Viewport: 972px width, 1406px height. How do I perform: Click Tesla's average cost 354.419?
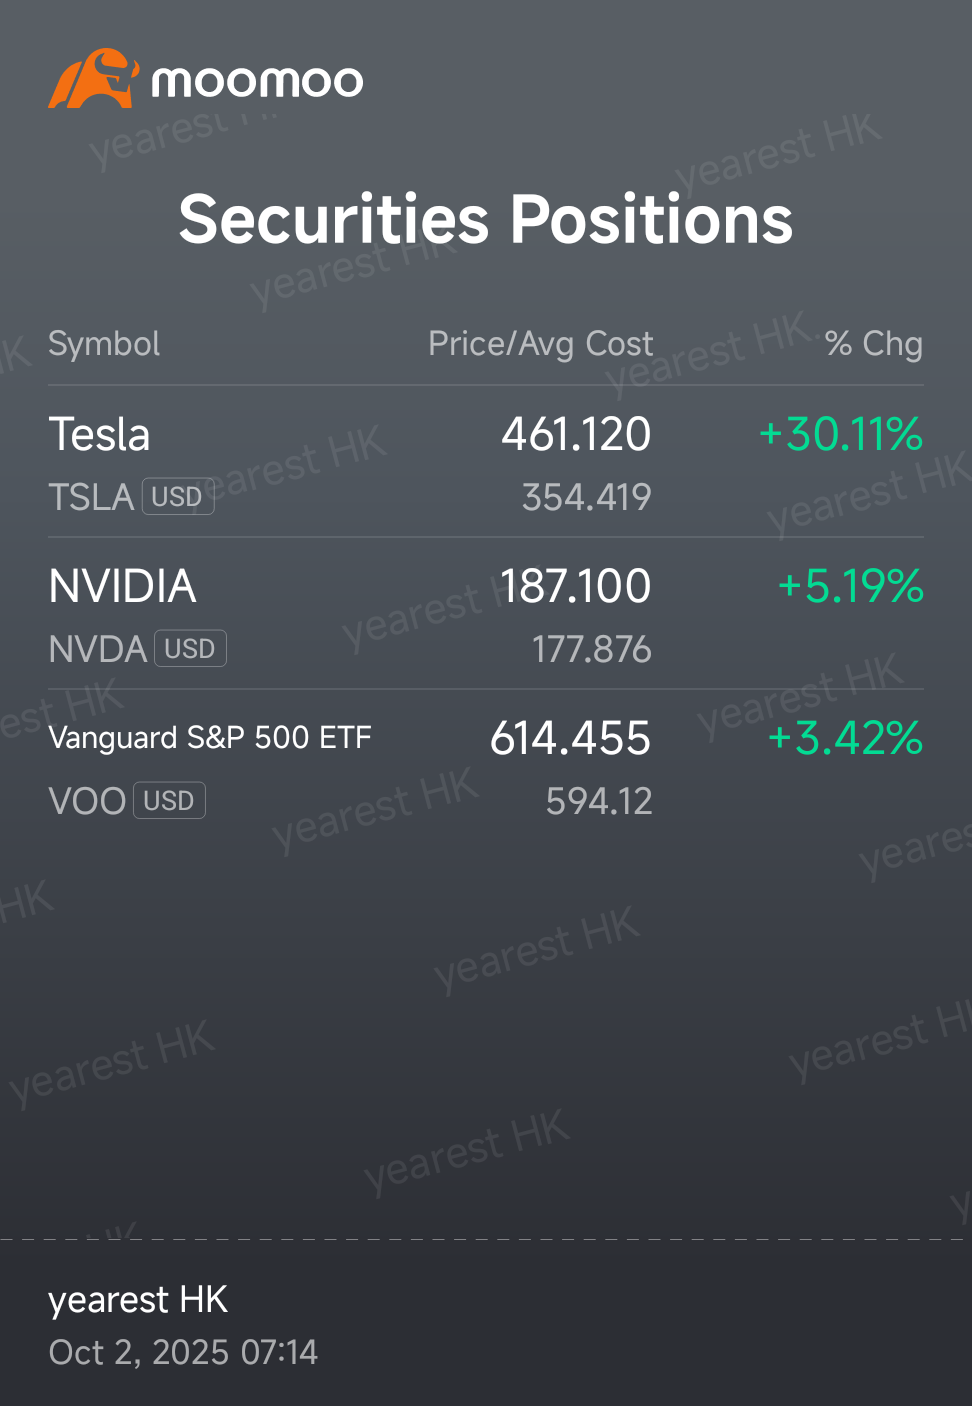tap(587, 497)
